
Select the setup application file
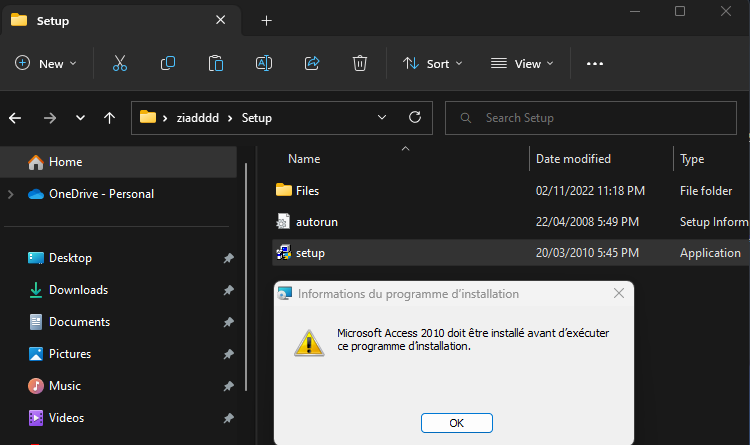[511, 253]
